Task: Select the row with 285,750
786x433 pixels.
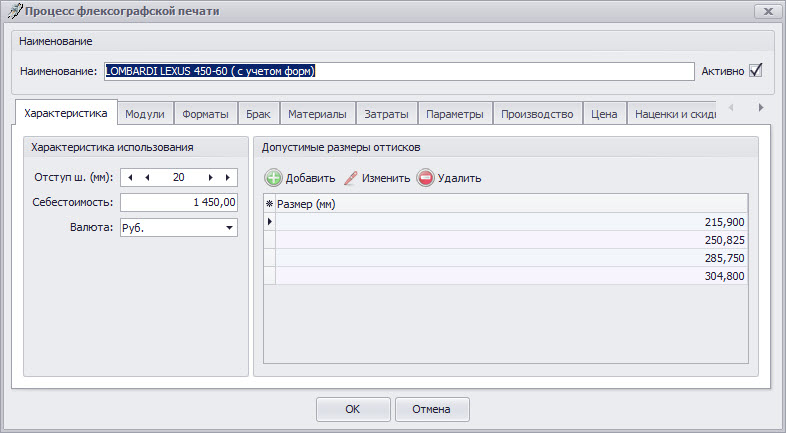Action: (x=512, y=258)
